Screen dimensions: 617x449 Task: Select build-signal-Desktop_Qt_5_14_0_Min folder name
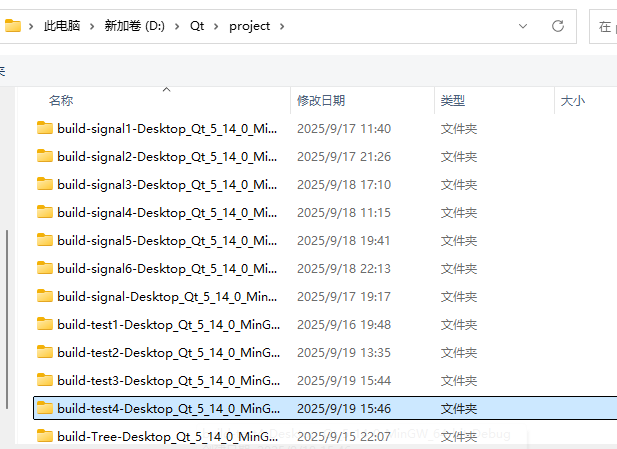tap(167, 297)
